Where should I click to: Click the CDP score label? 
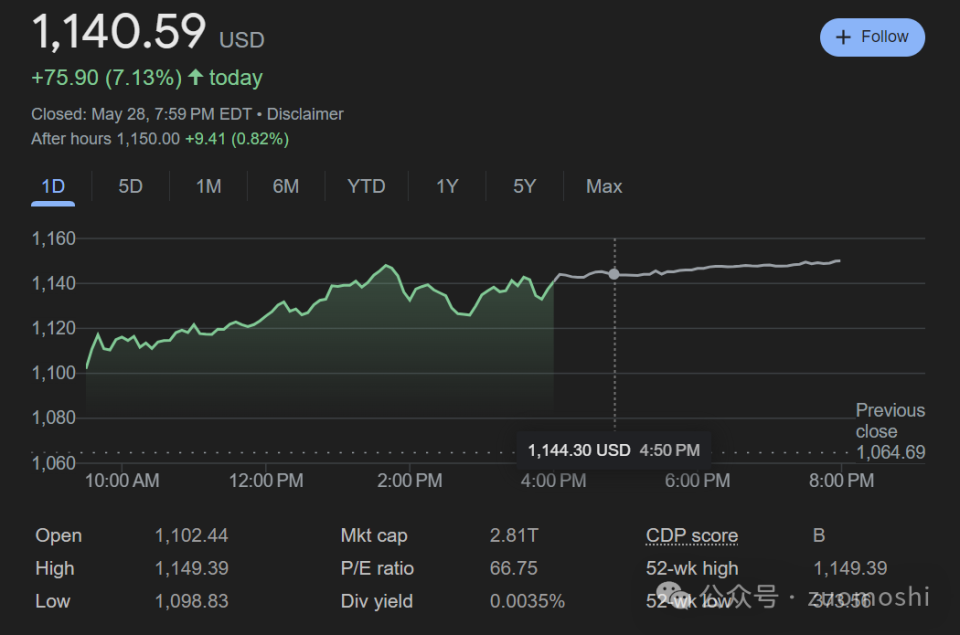click(691, 535)
